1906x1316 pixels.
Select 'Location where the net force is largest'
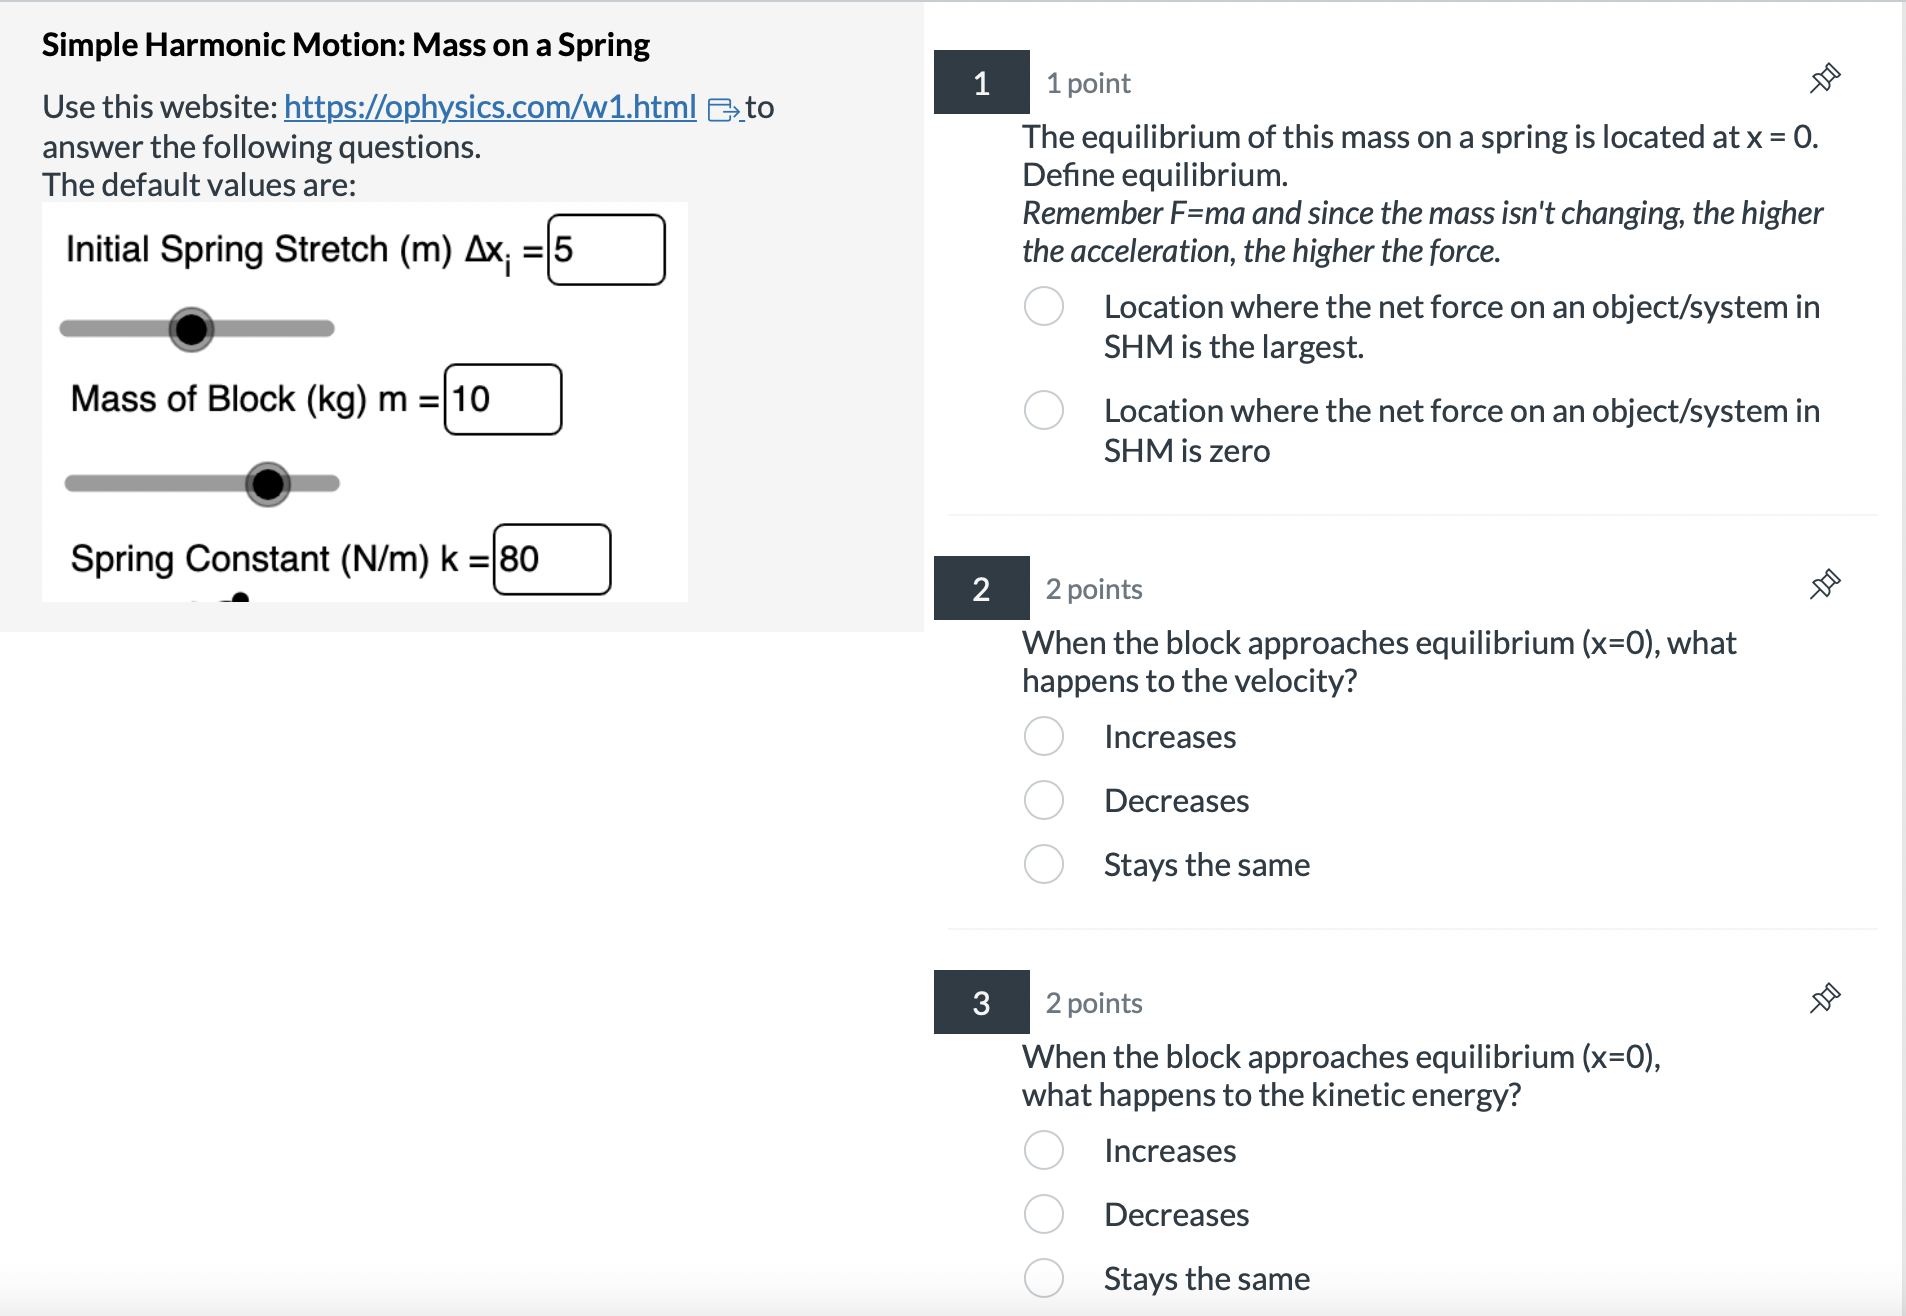click(1044, 307)
